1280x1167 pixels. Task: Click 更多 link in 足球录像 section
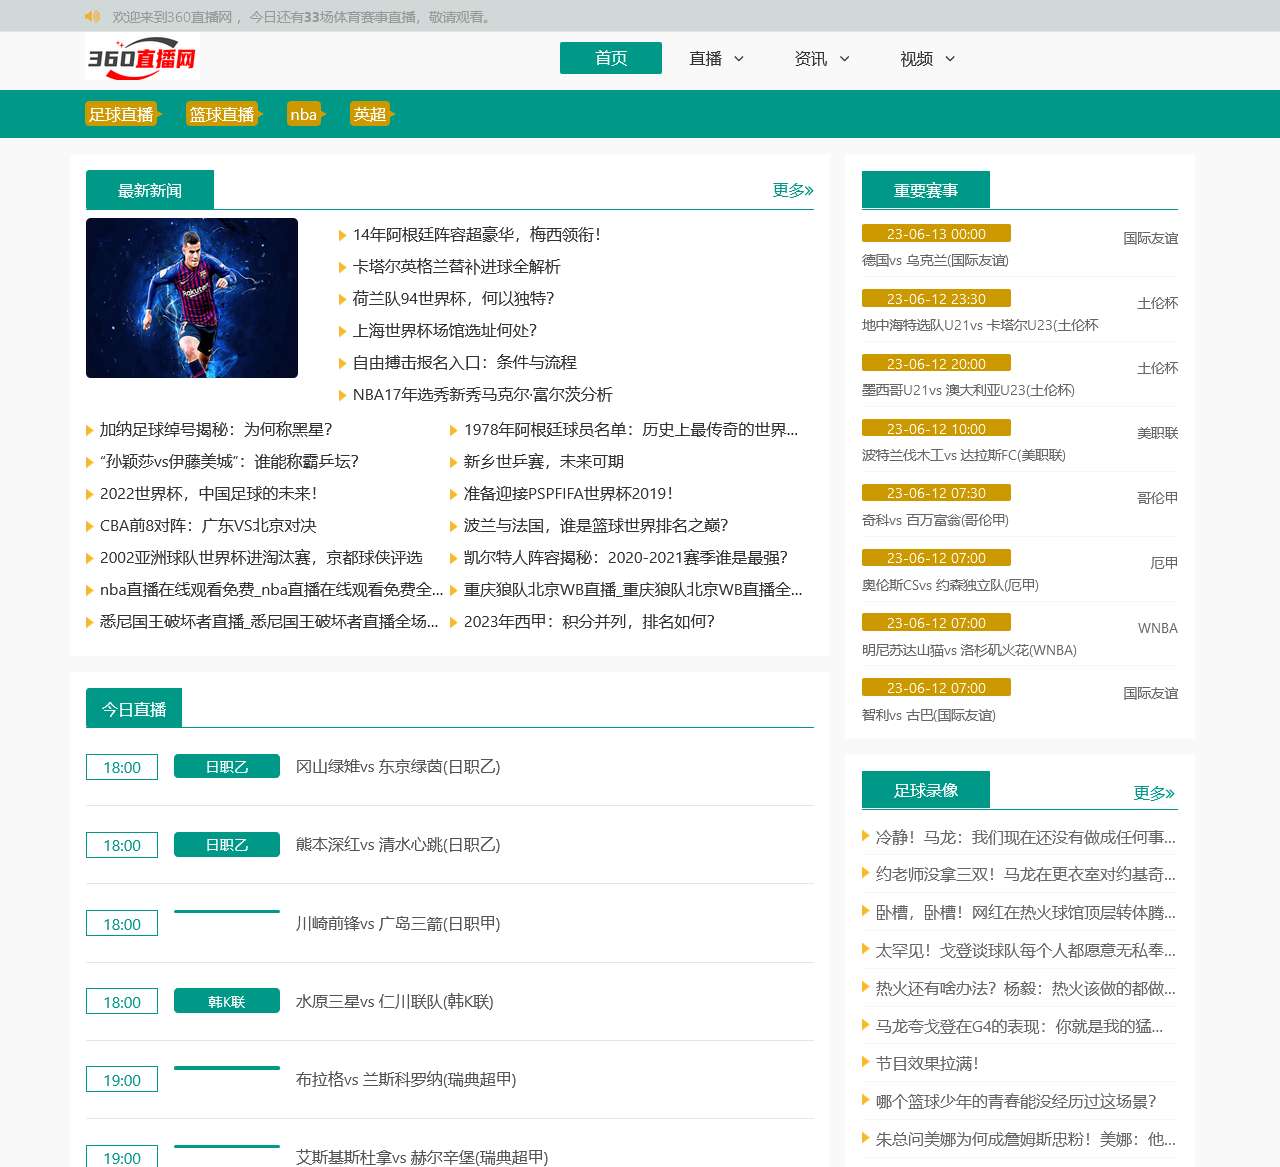pyautogui.click(x=1153, y=793)
